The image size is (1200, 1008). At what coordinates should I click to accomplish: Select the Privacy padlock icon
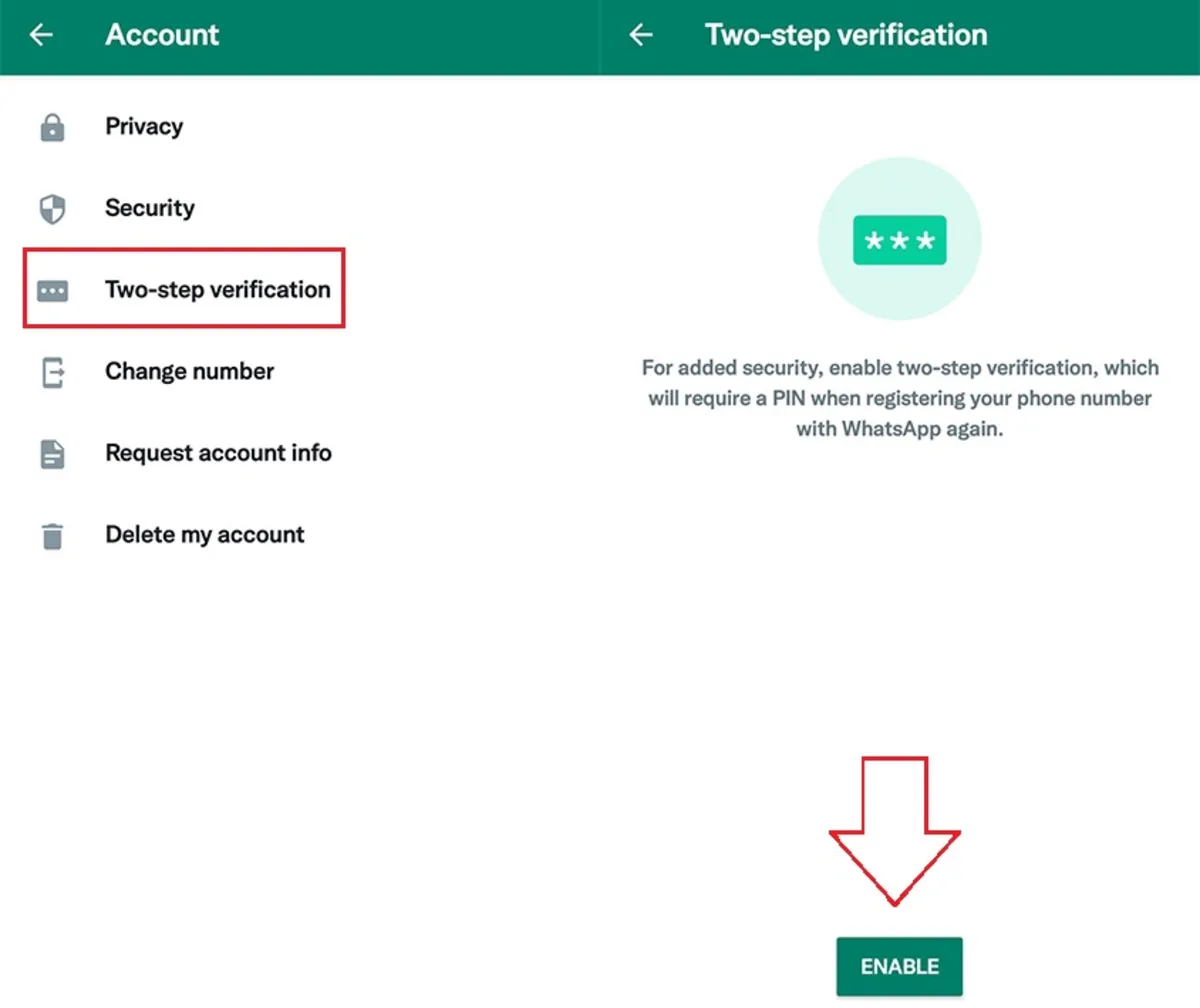[52, 126]
